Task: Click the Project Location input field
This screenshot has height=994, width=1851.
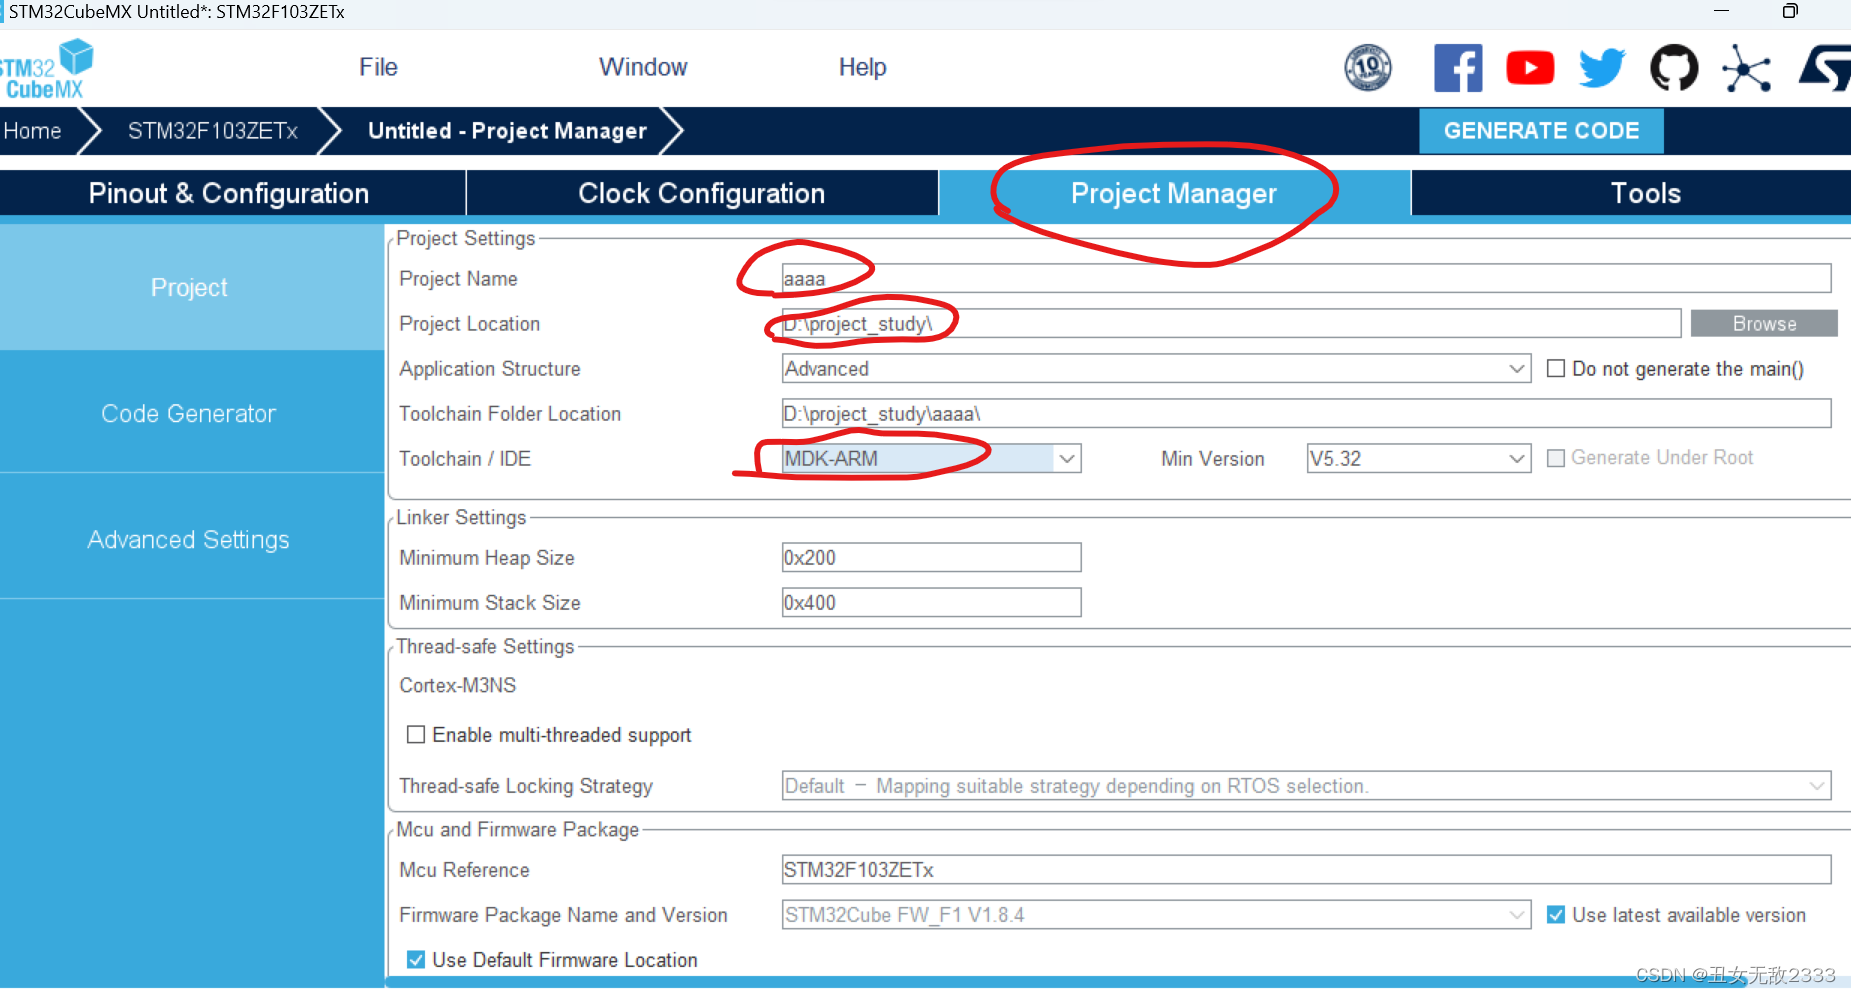Action: click(1231, 323)
